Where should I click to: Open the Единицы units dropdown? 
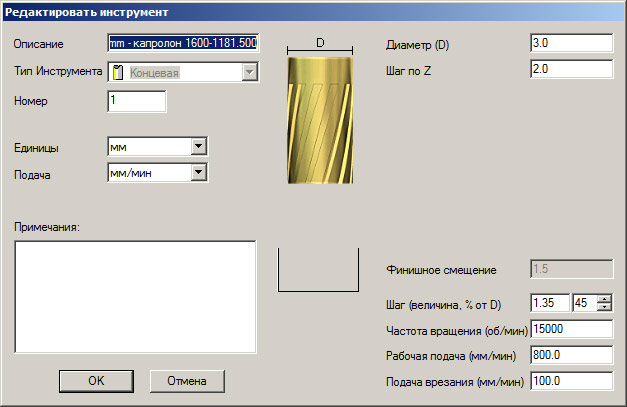(198, 147)
